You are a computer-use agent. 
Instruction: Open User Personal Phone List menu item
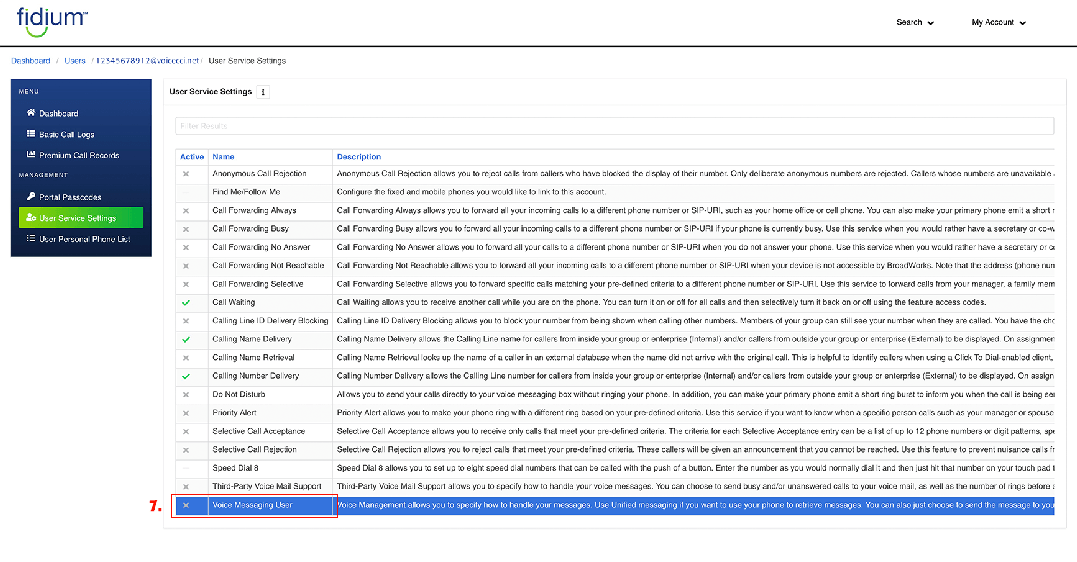(x=84, y=239)
